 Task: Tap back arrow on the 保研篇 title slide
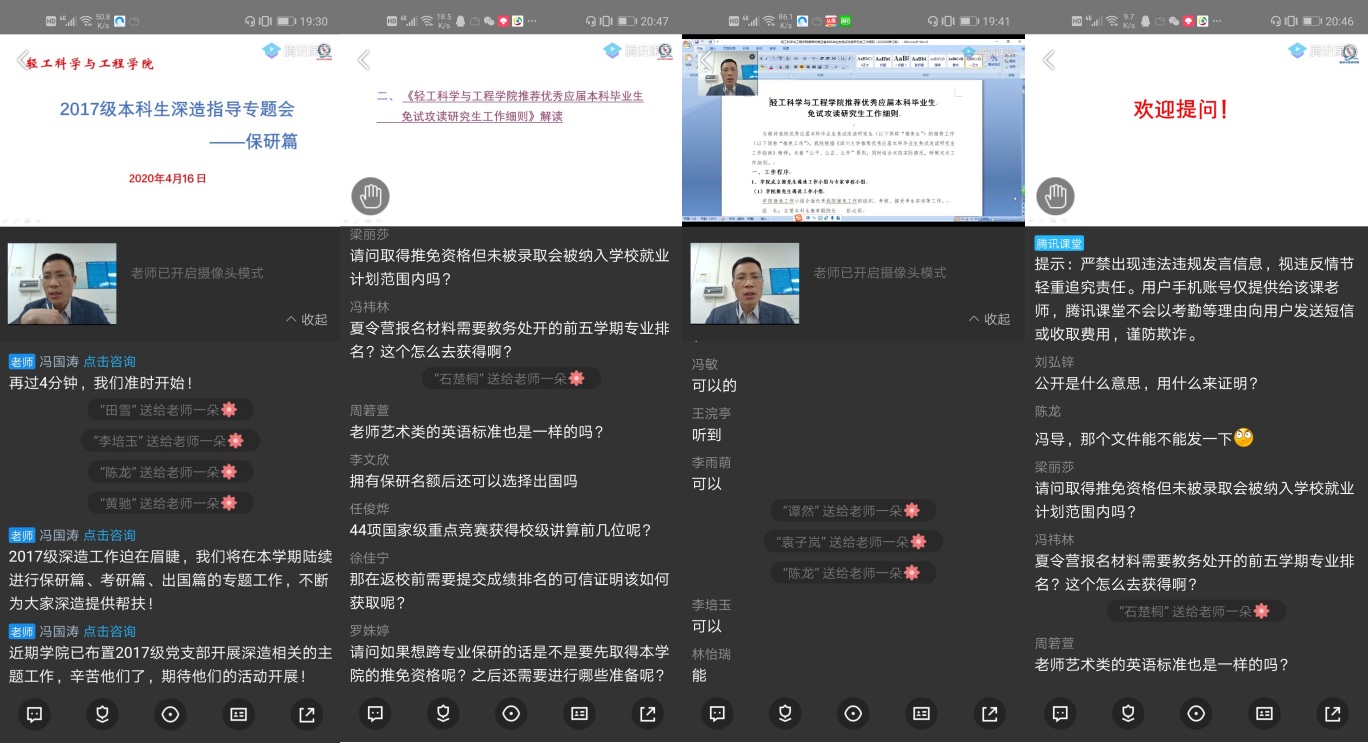[22, 60]
